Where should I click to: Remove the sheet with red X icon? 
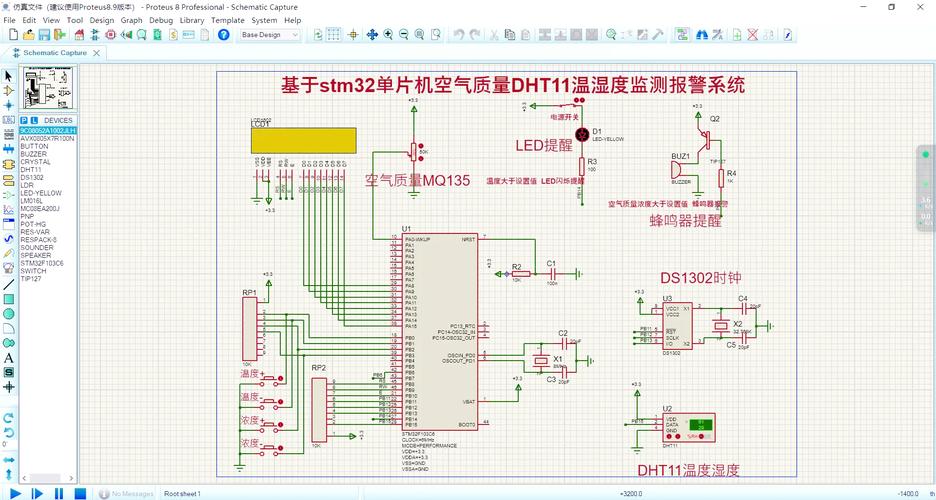pos(753,35)
